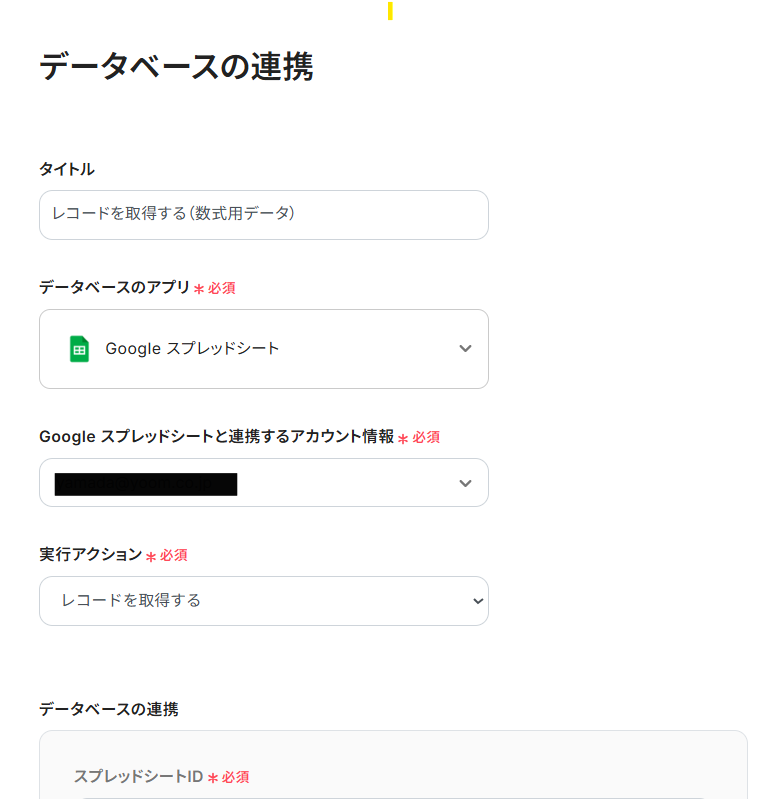Click 必須 mark beside スプレッドシートID
The image size is (767, 799).
coord(235,777)
